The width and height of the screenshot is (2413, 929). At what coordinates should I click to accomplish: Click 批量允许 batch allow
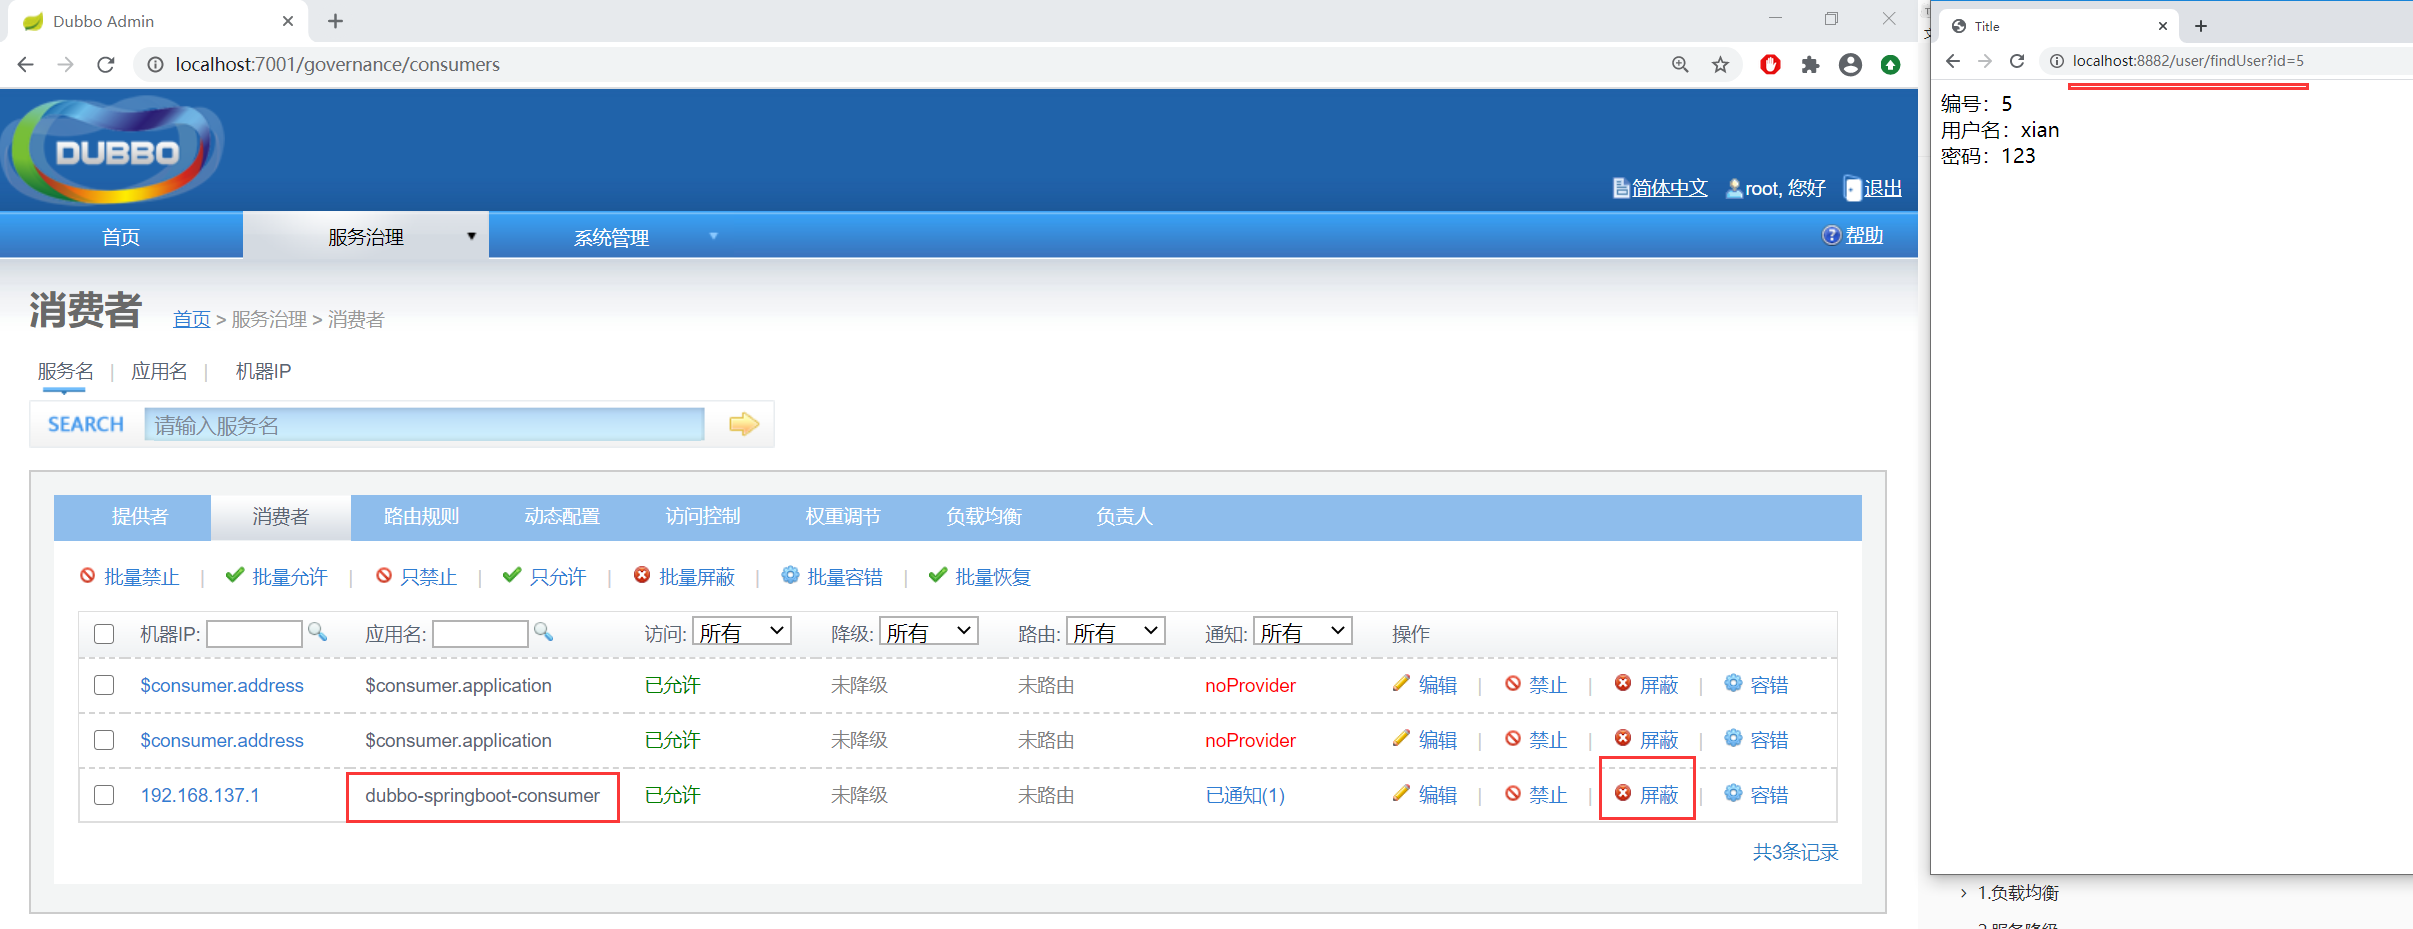tap(277, 576)
